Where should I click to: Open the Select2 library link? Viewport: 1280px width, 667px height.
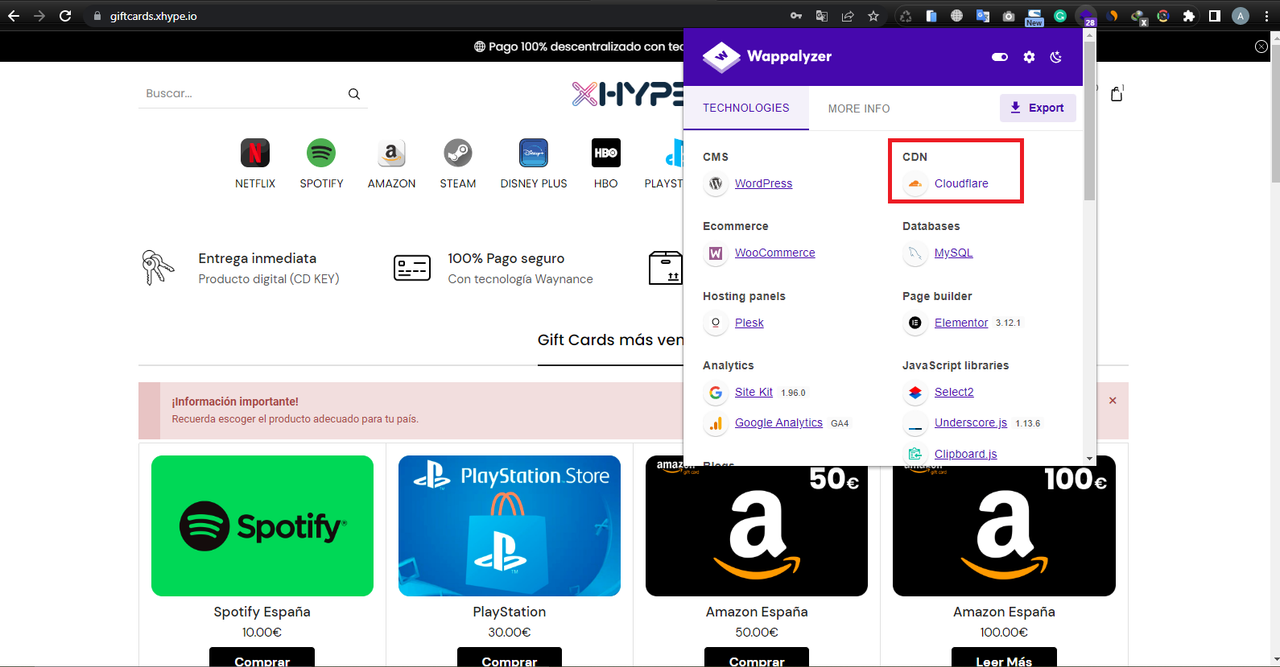point(954,392)
